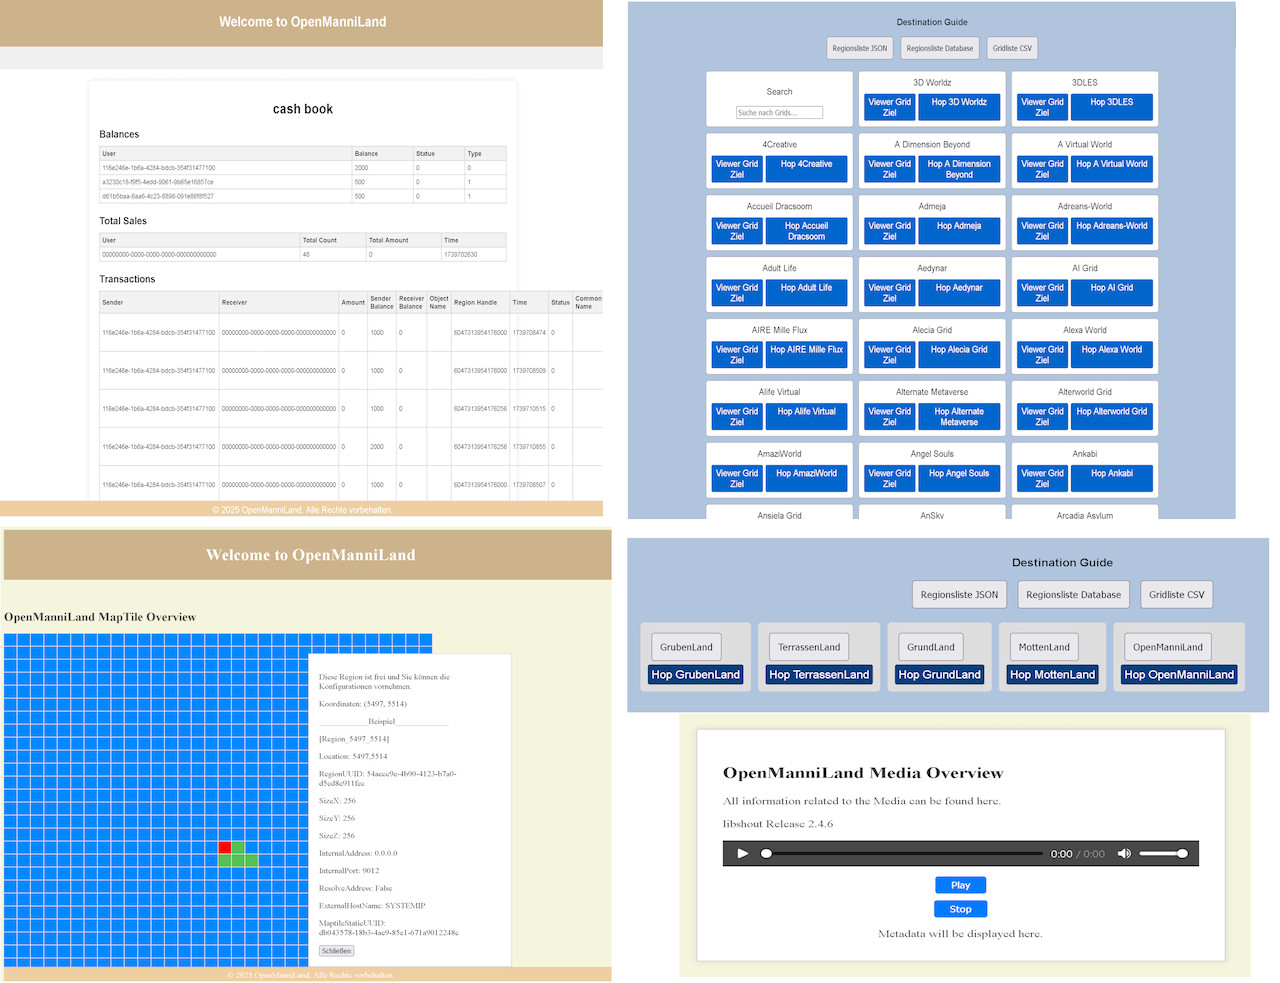Click Hop AI Grid button
This screenshot has width=1280, height=983.
(x=1111, y=293)
